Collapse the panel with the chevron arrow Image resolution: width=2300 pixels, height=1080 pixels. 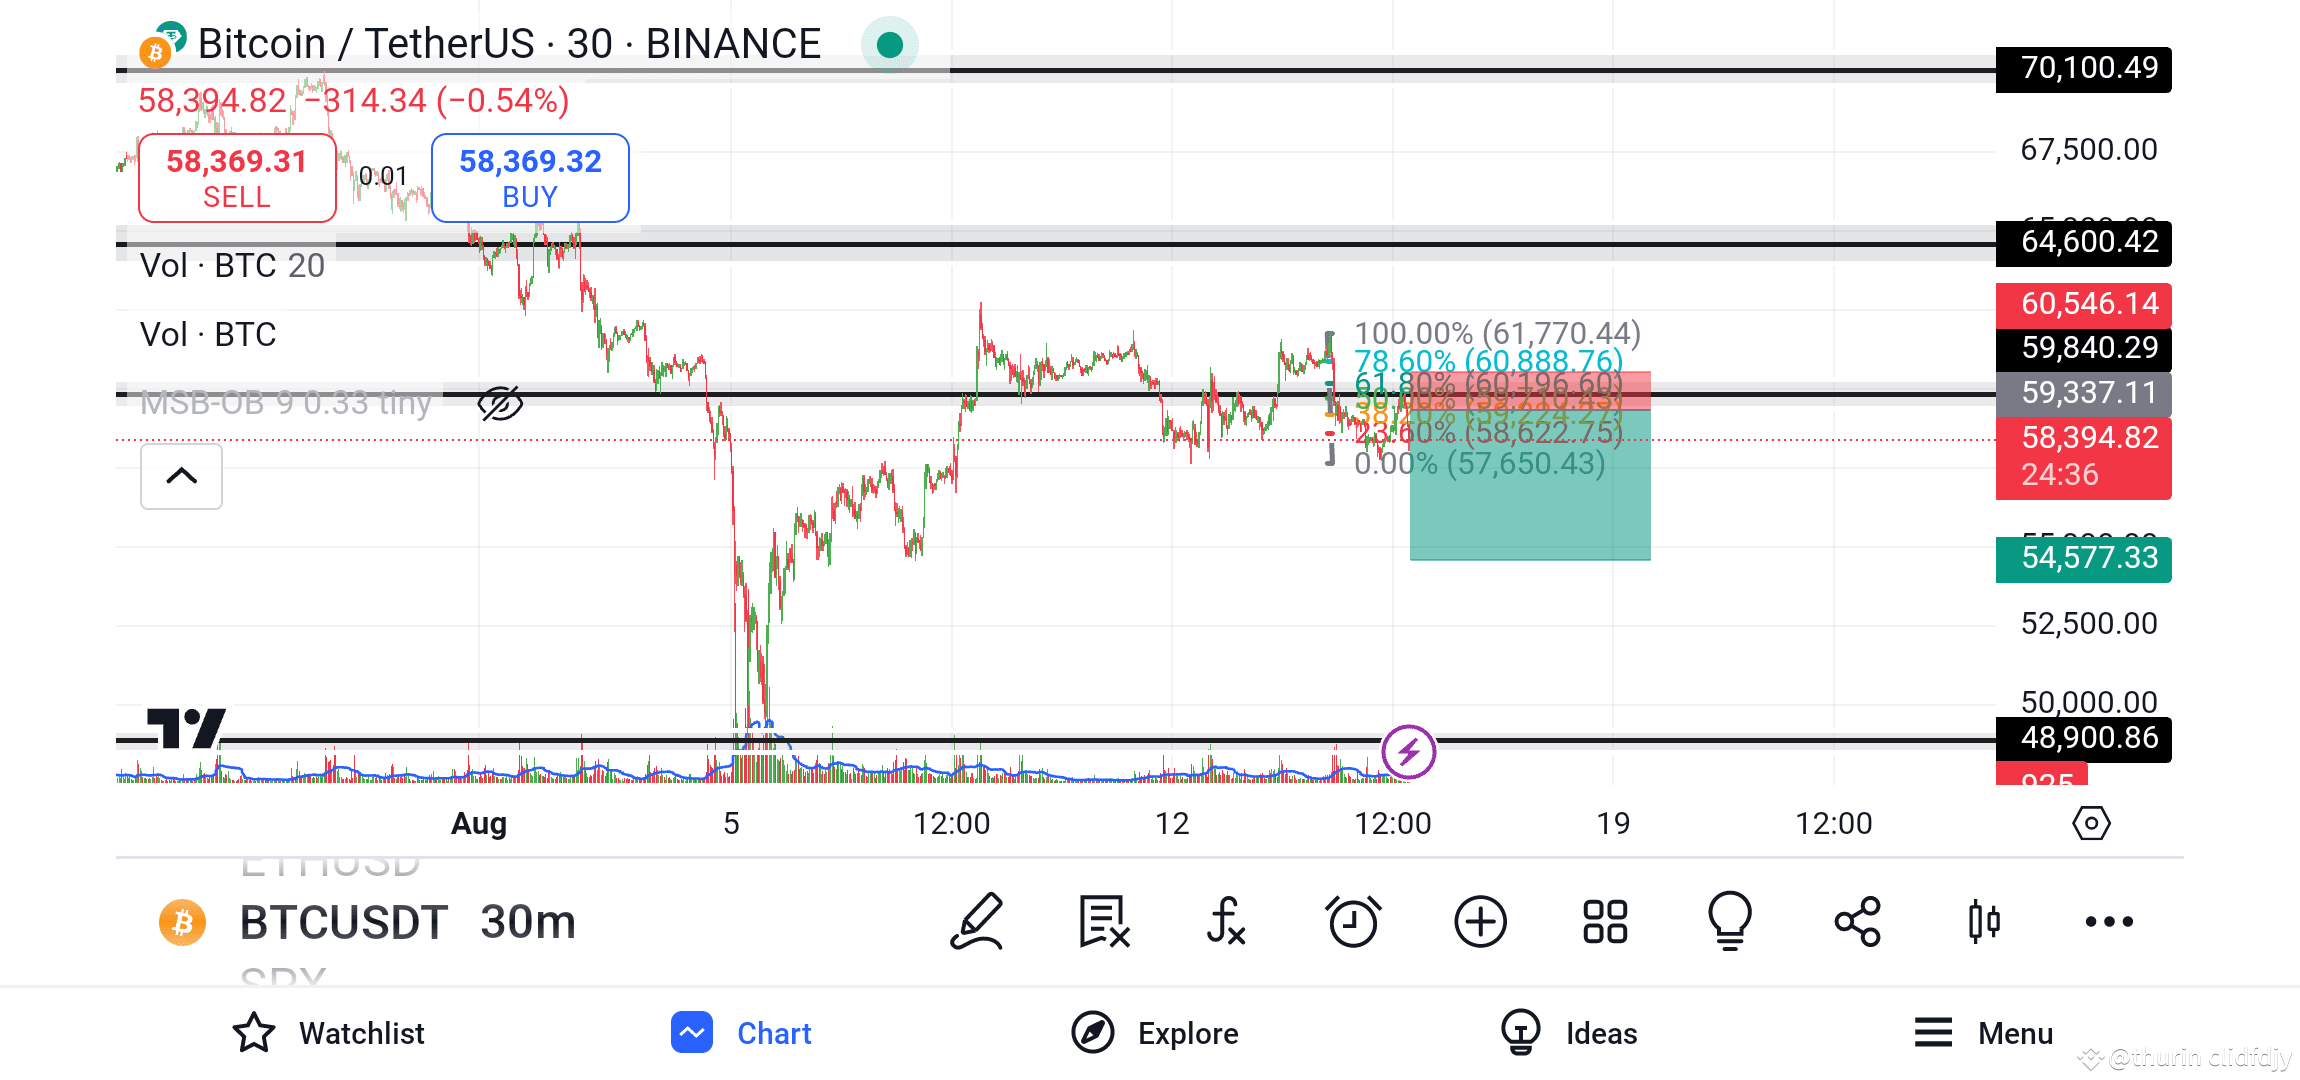(181, 477)
